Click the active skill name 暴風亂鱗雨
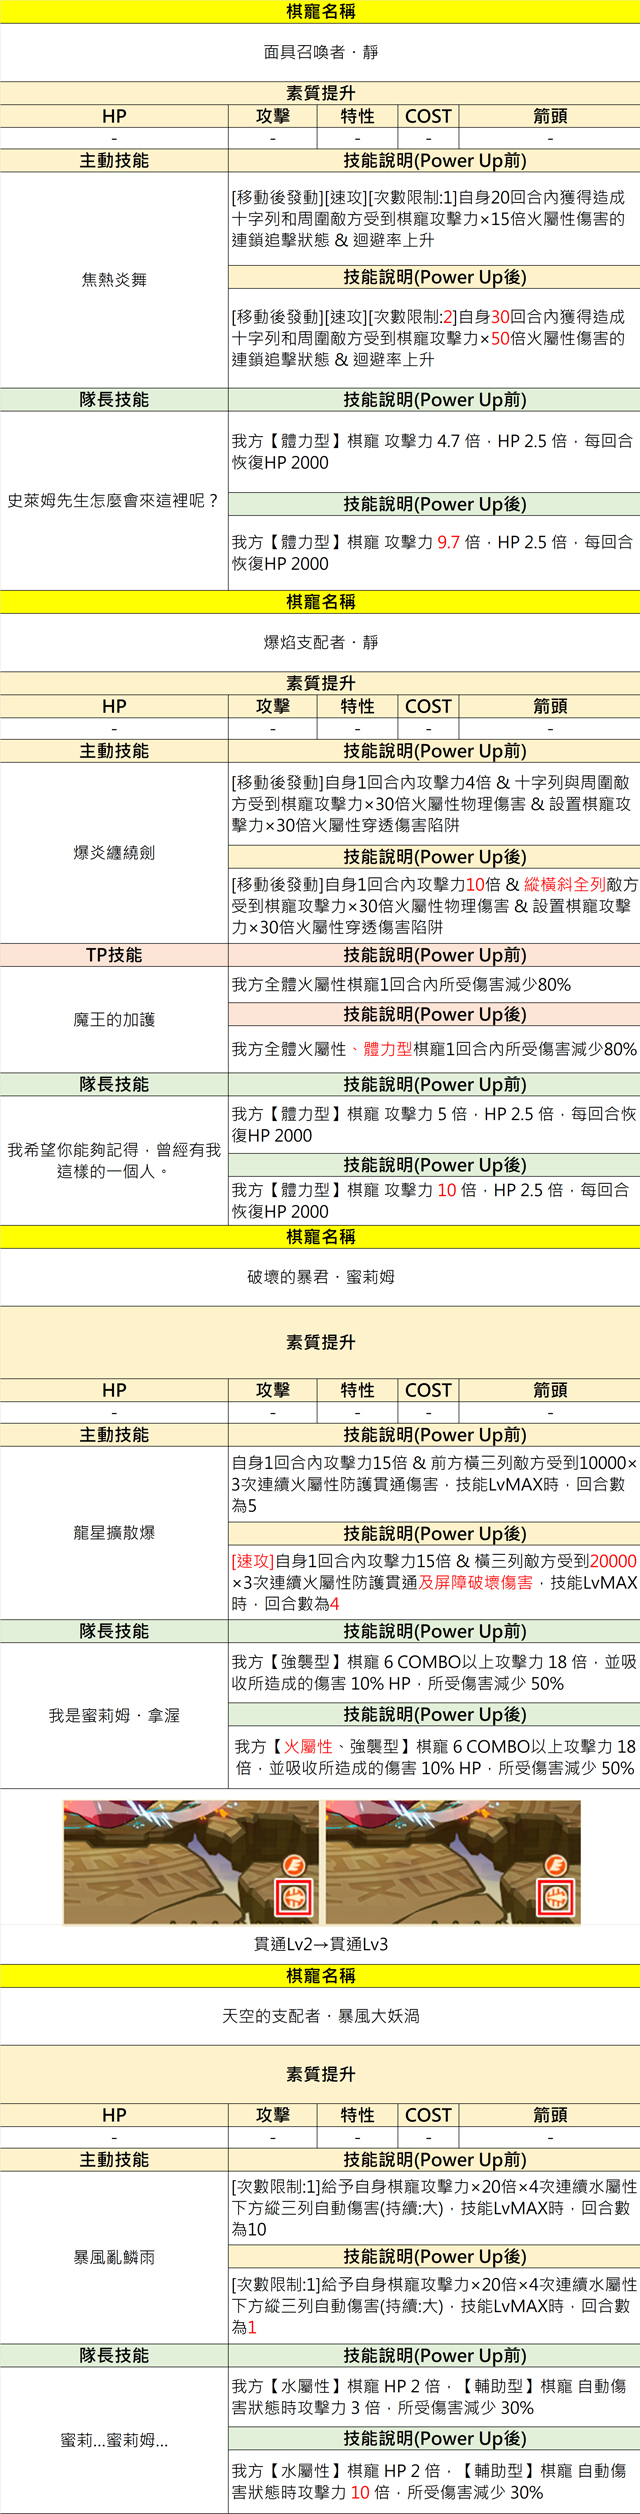 (114, 2257)
